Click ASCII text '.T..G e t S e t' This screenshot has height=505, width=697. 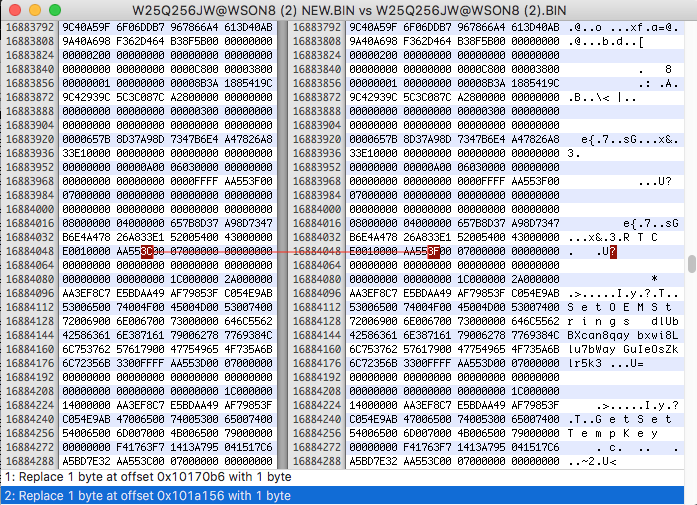click(x=620, y=419)
